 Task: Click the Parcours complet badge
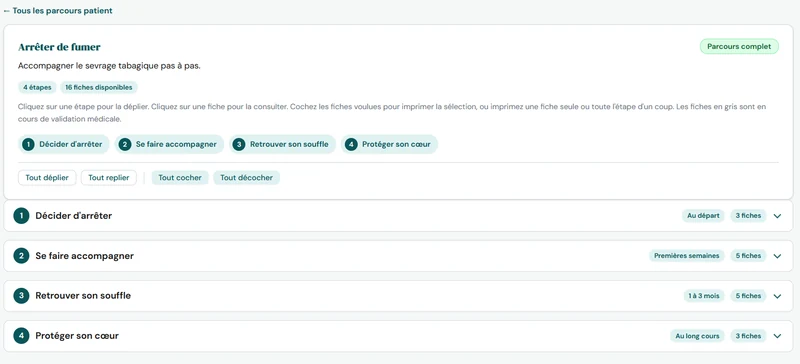[x=739, y=46]
